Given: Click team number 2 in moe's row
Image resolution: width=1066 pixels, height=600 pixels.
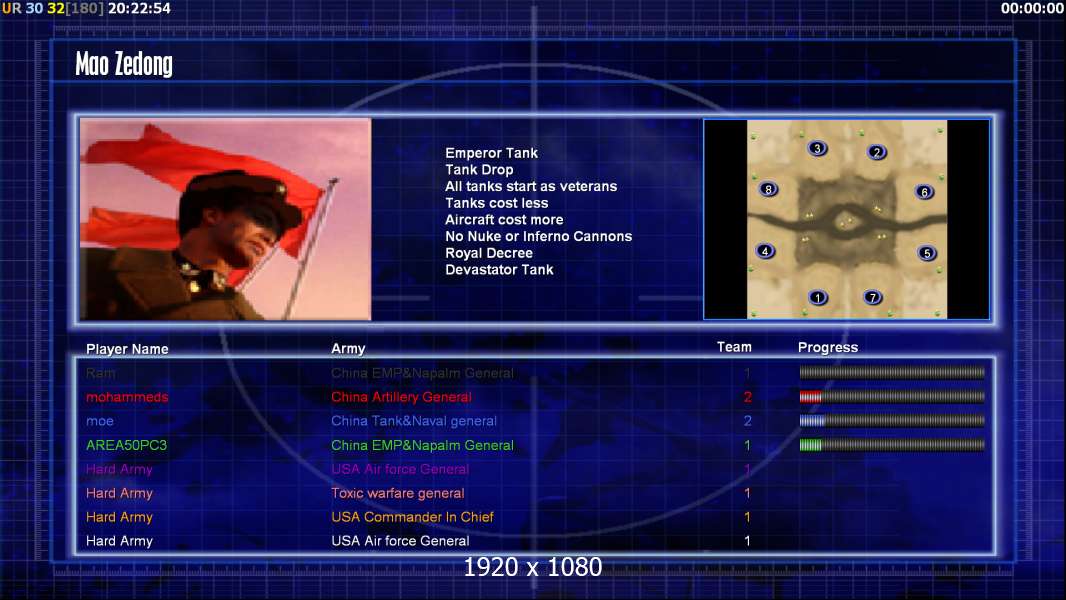Looking at the screenshot, I should click(747, 421).
